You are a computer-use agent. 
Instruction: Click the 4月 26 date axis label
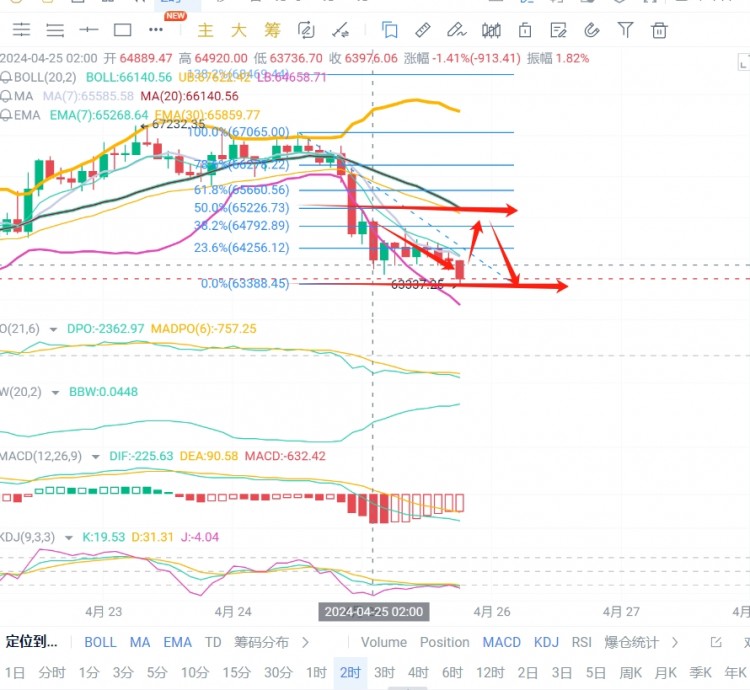[x=492, y=612]
